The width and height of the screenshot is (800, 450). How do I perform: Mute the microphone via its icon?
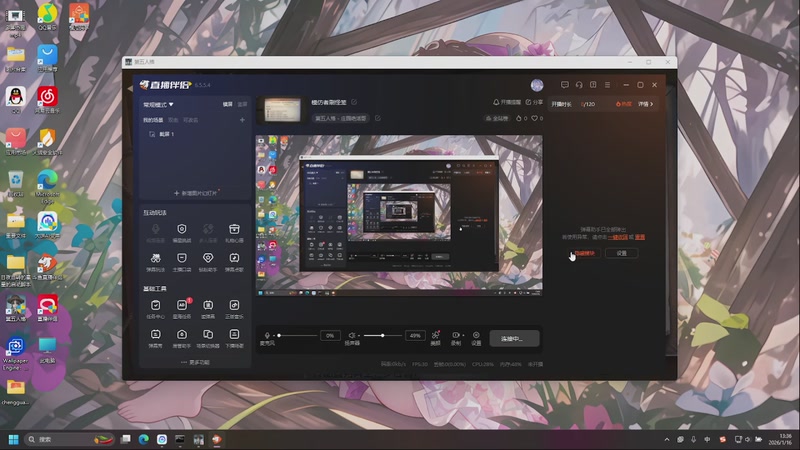[x=267, y=336]
